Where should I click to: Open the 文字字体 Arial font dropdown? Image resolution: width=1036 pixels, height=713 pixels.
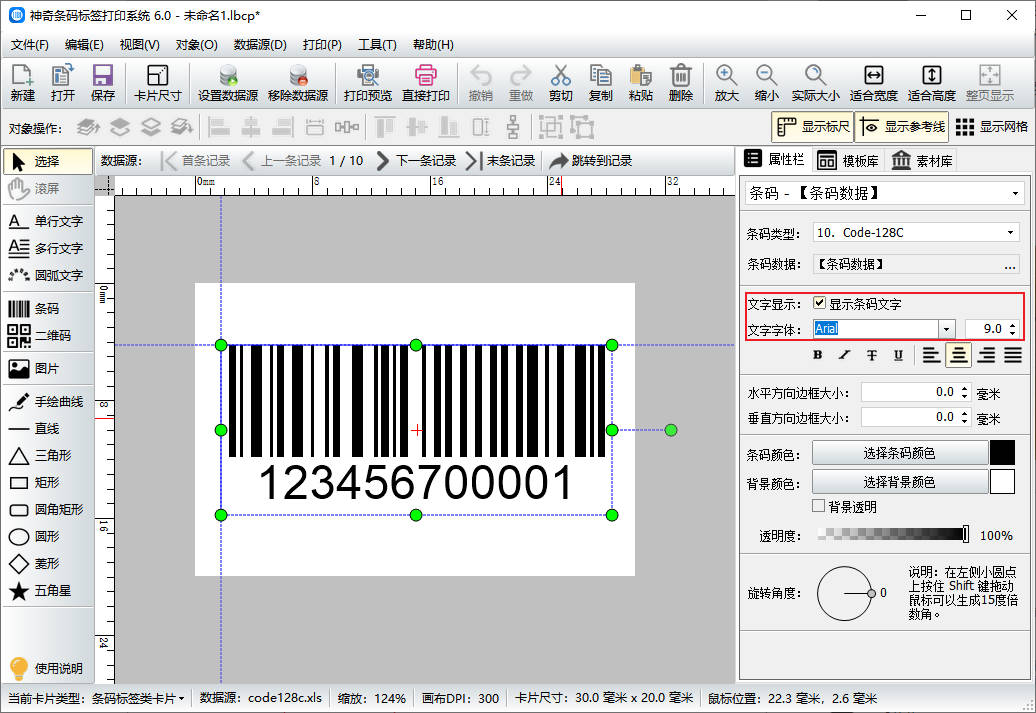point(947,329)
